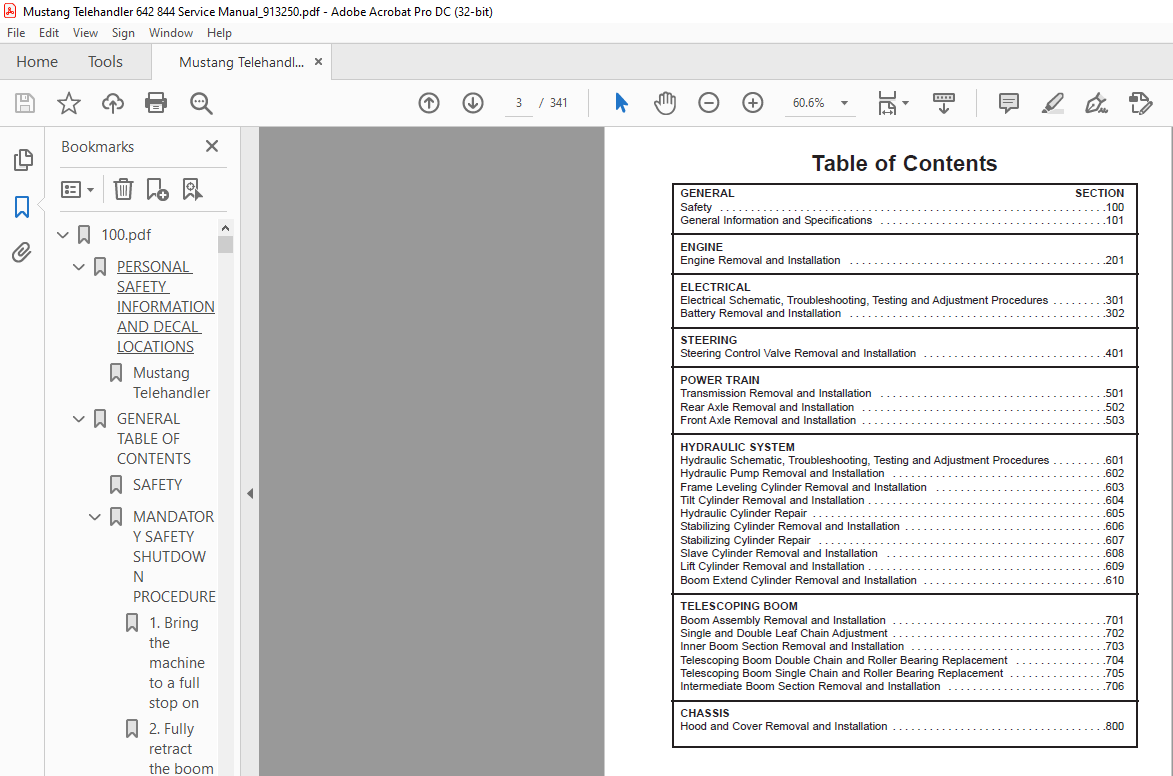Switch to the Home tab

[37, 61]
